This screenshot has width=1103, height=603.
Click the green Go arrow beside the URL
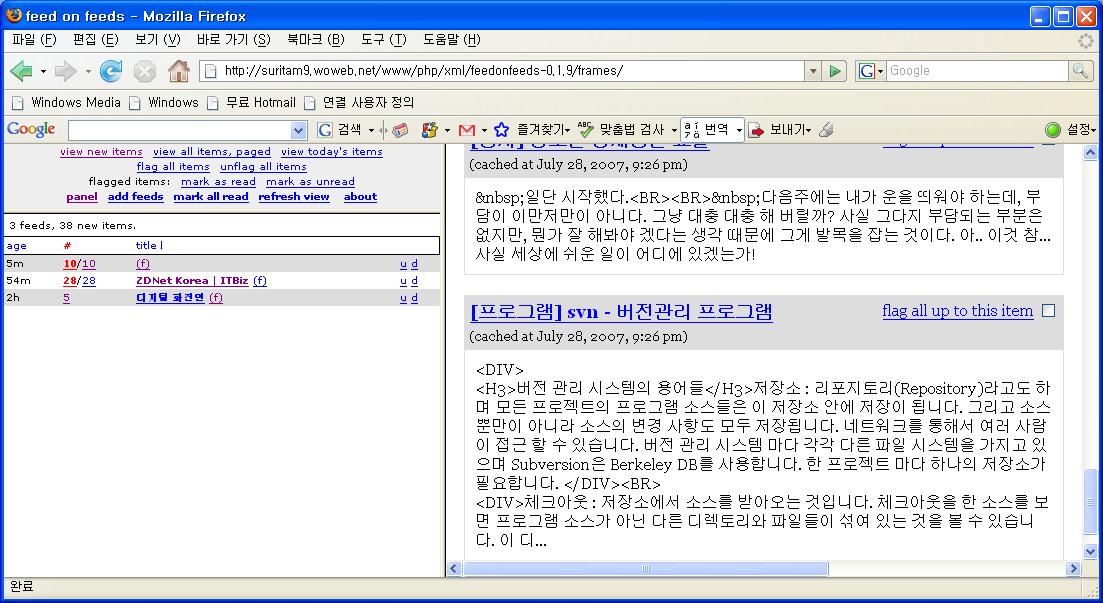pos(835,71)
